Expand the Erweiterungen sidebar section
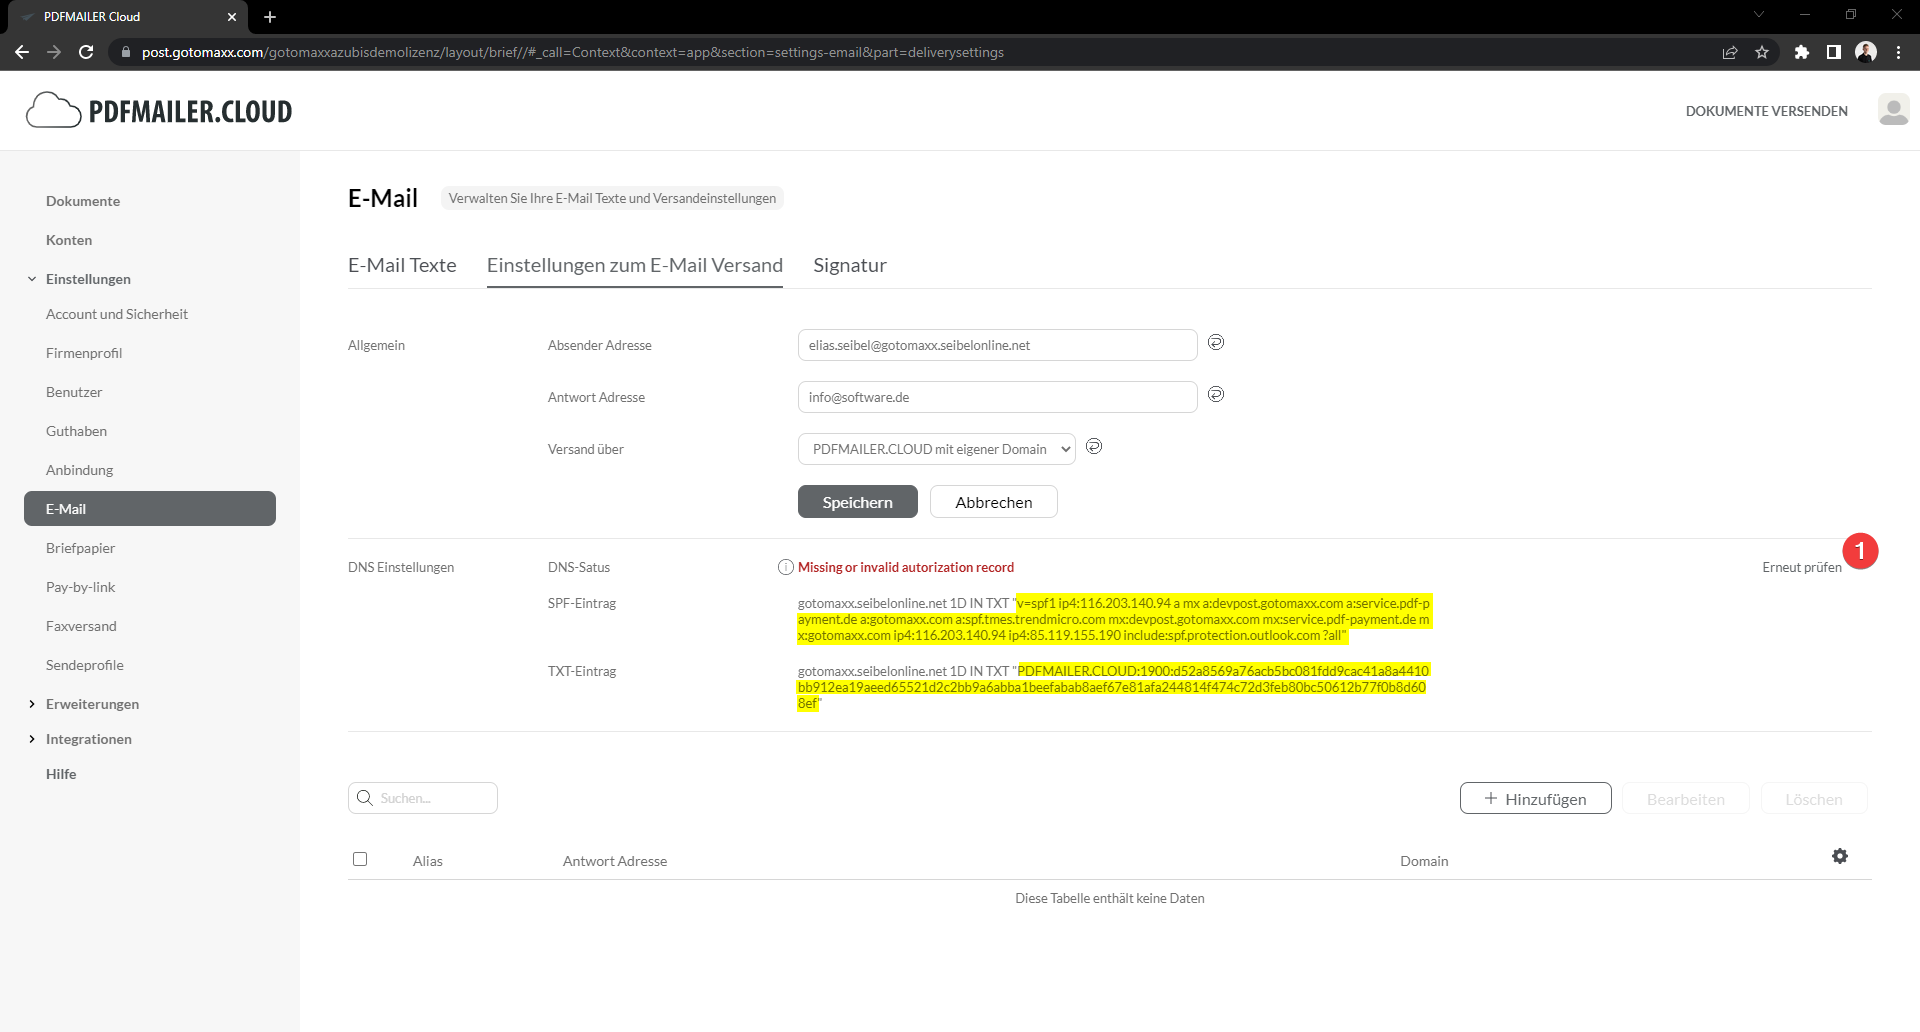The width and height of the screenshot is (1920, 1032). coord(32,704)
